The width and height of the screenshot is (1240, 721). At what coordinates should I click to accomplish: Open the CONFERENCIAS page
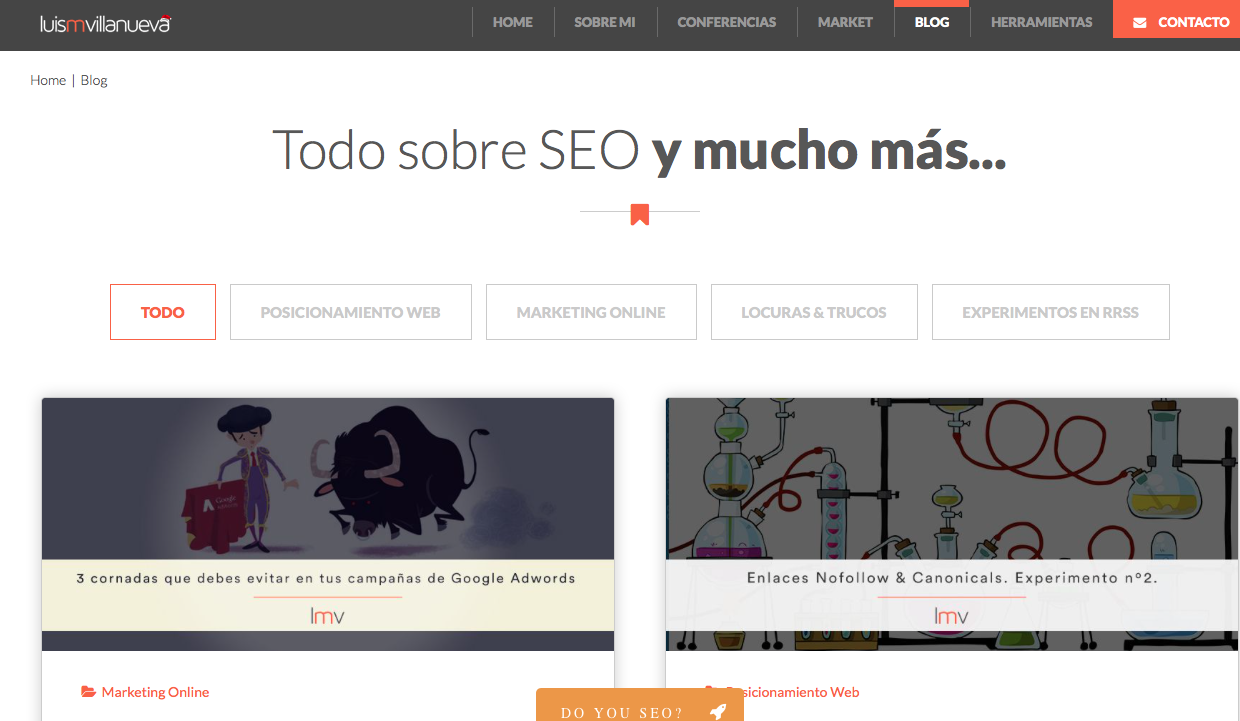pyautogui.click(x=727, y=20)
